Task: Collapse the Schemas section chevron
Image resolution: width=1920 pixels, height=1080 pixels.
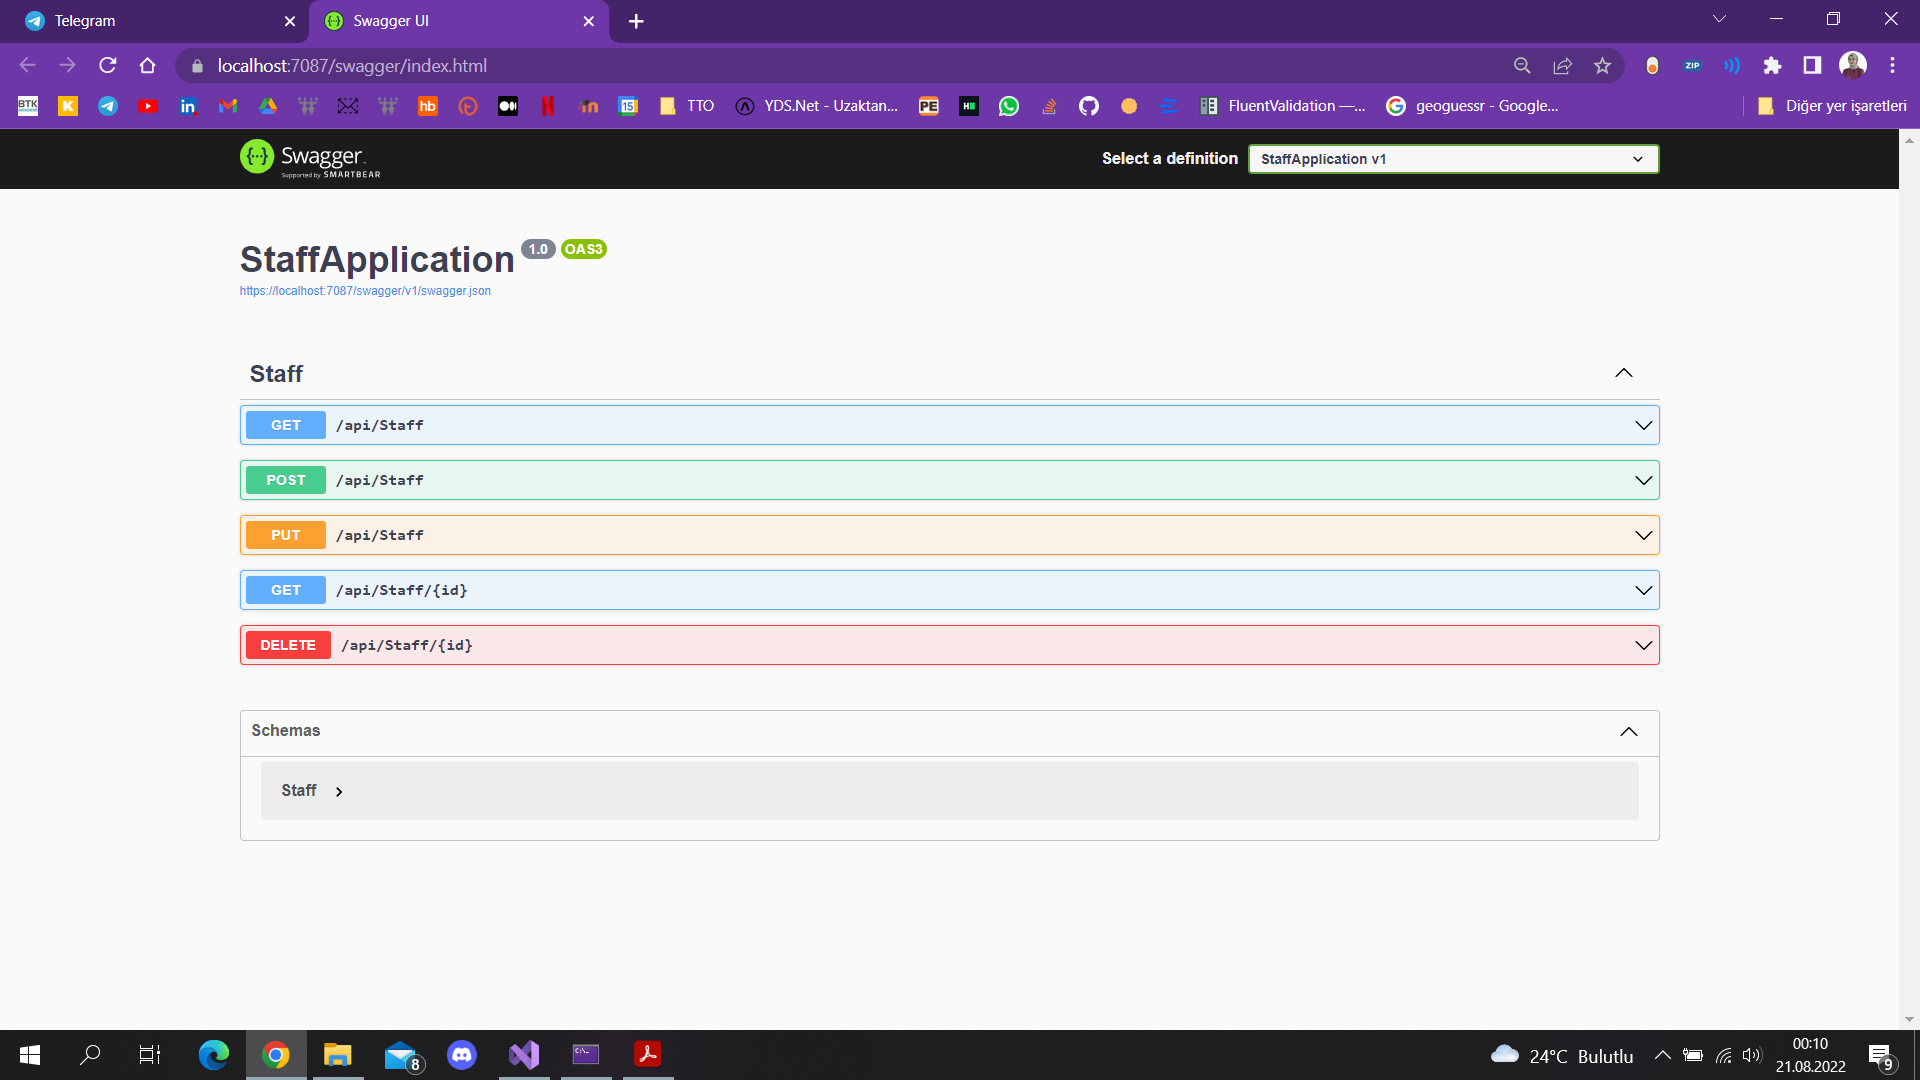Action: click(1629, 731)
